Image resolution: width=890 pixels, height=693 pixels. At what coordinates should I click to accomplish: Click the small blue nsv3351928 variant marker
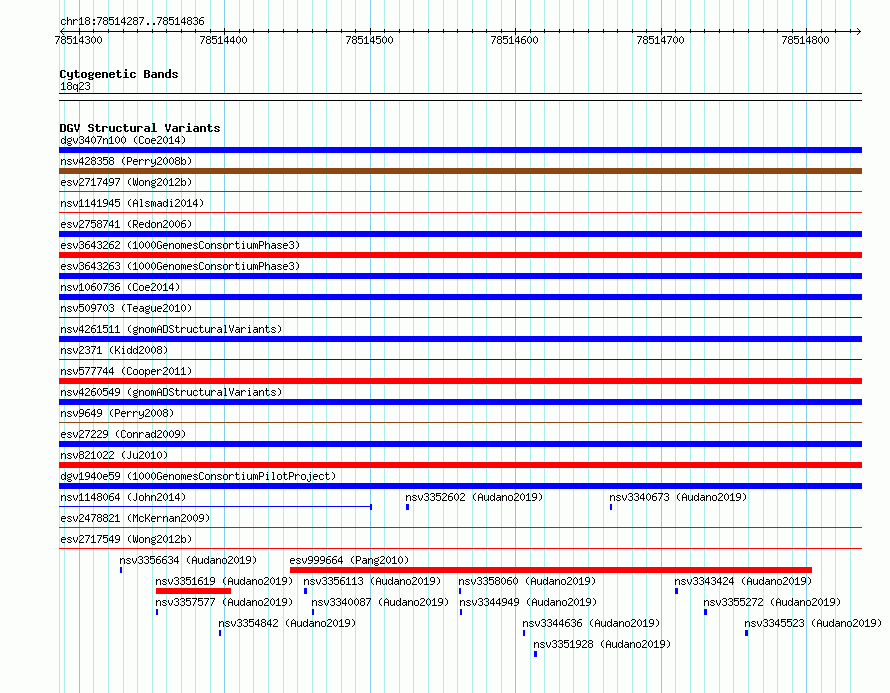535,654
